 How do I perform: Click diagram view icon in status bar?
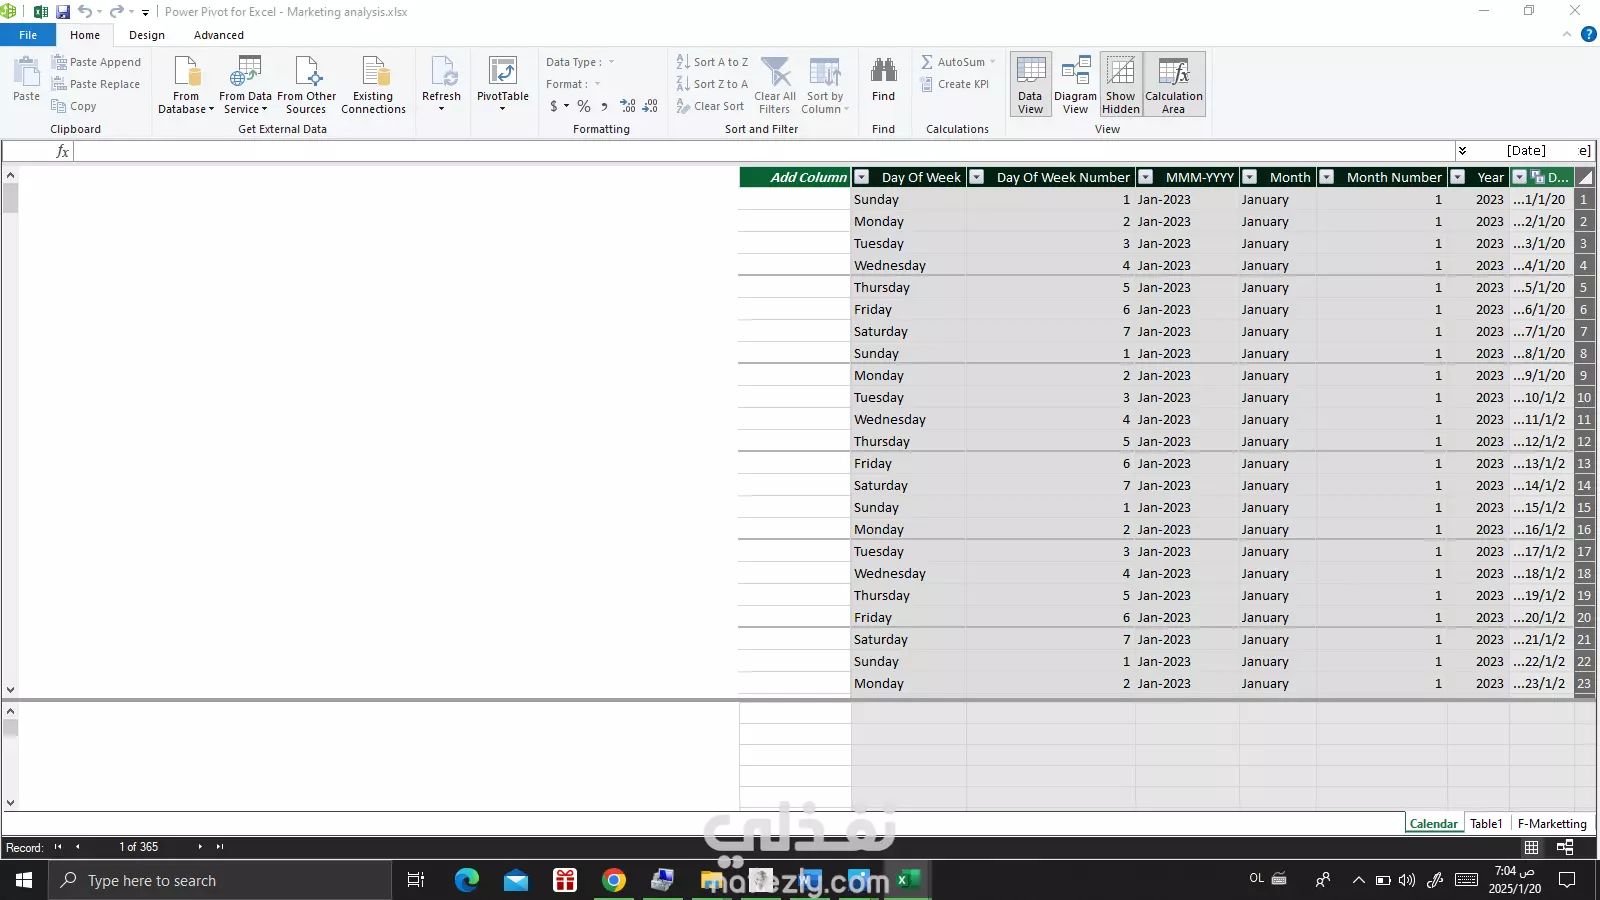[x=1565, y=847]
